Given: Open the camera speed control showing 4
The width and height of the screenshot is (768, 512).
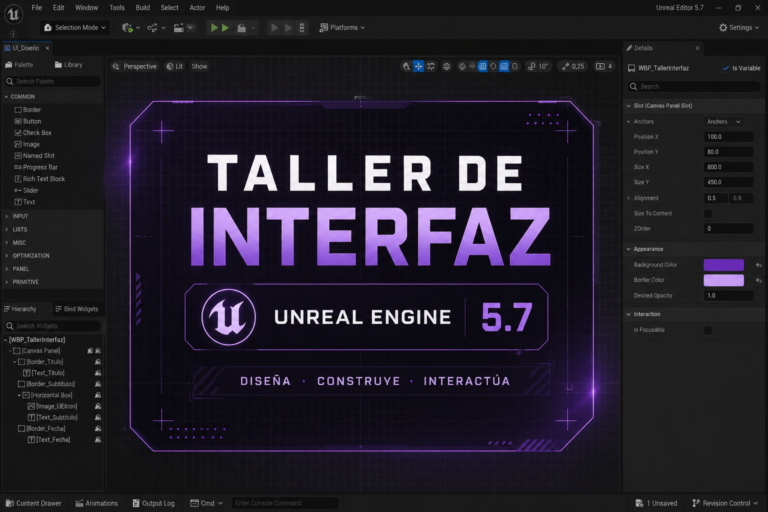Looking at the screenshot, I should point(604,66).
